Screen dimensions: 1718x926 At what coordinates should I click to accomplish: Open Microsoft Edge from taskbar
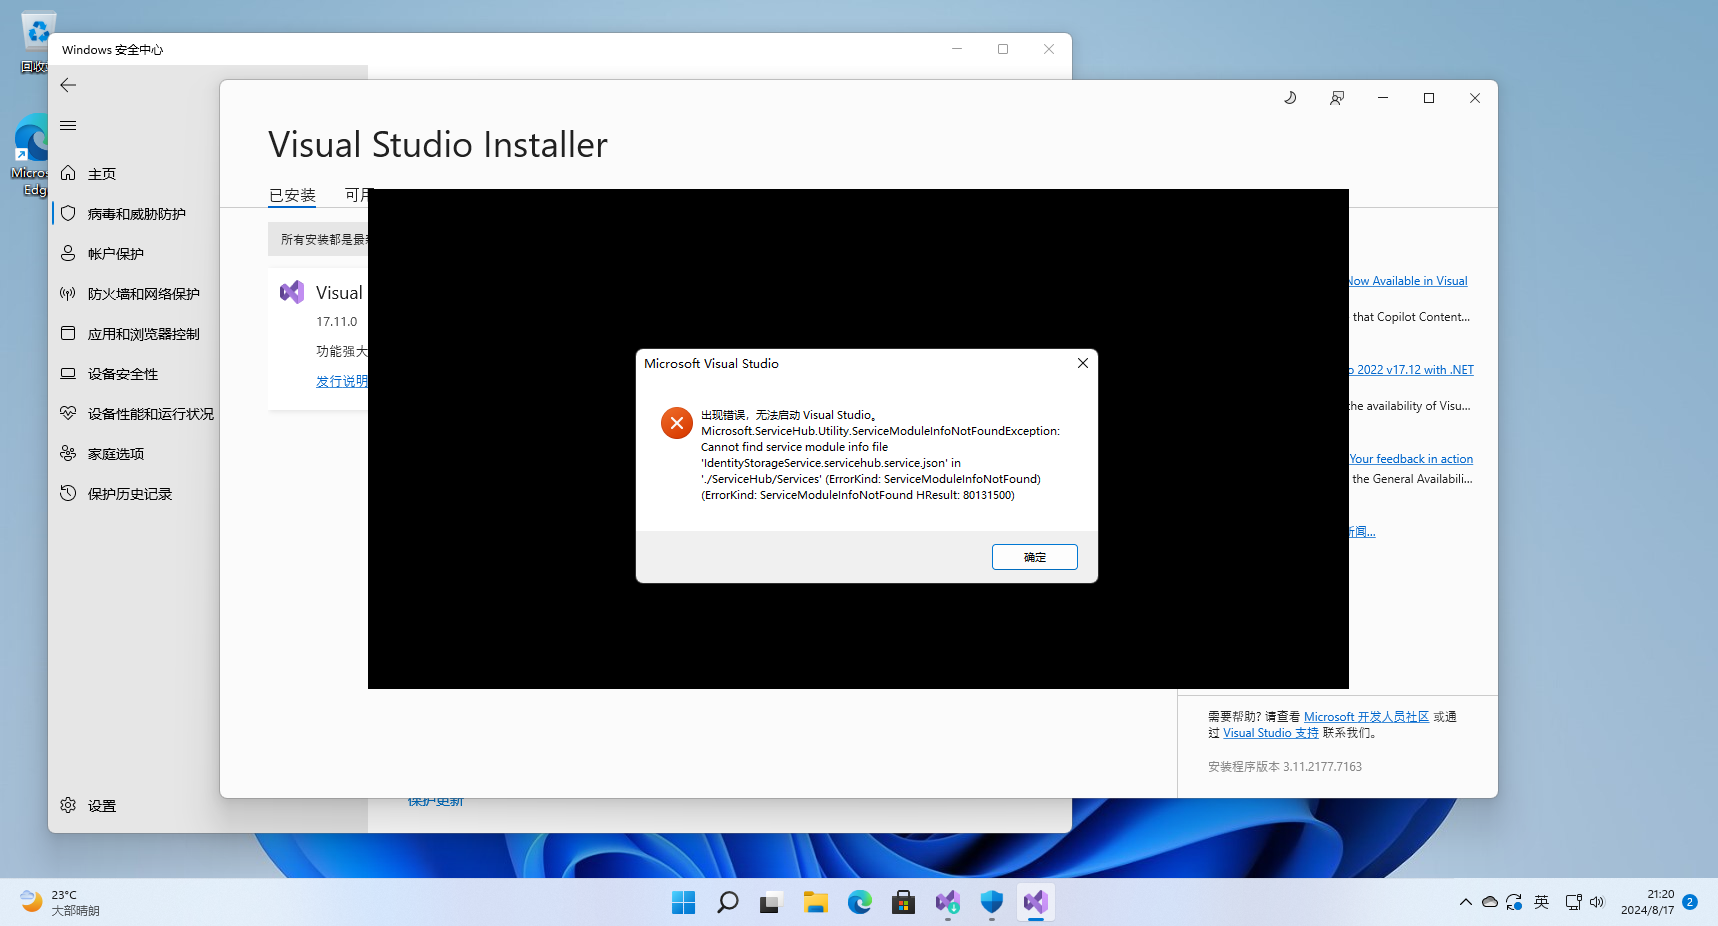tap(860, 903)
